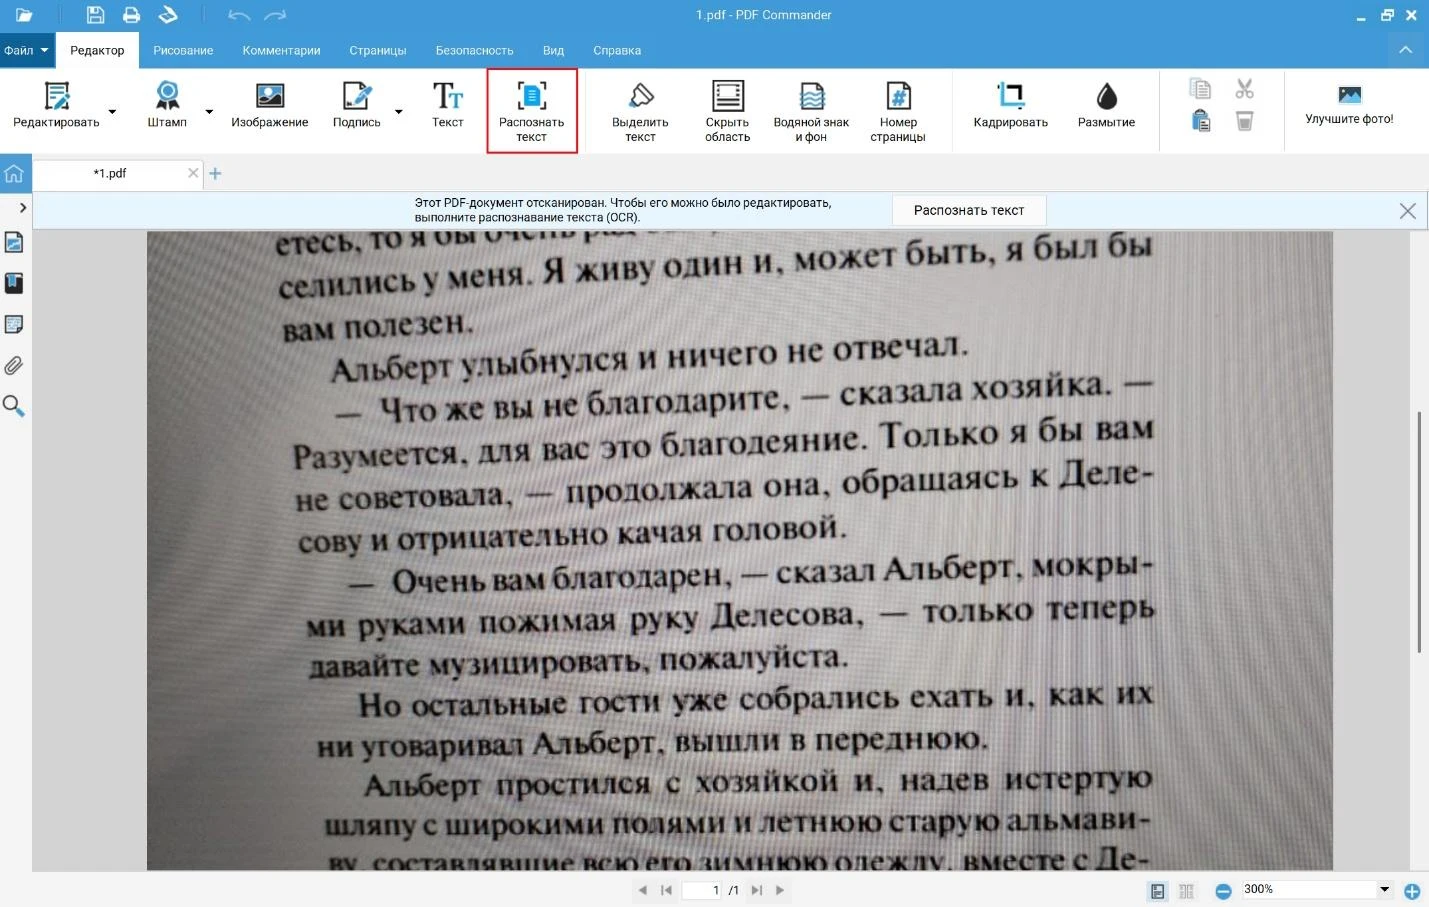Click Распознать текст in the notification bar

pyautogui.click(x=969, y=210)
